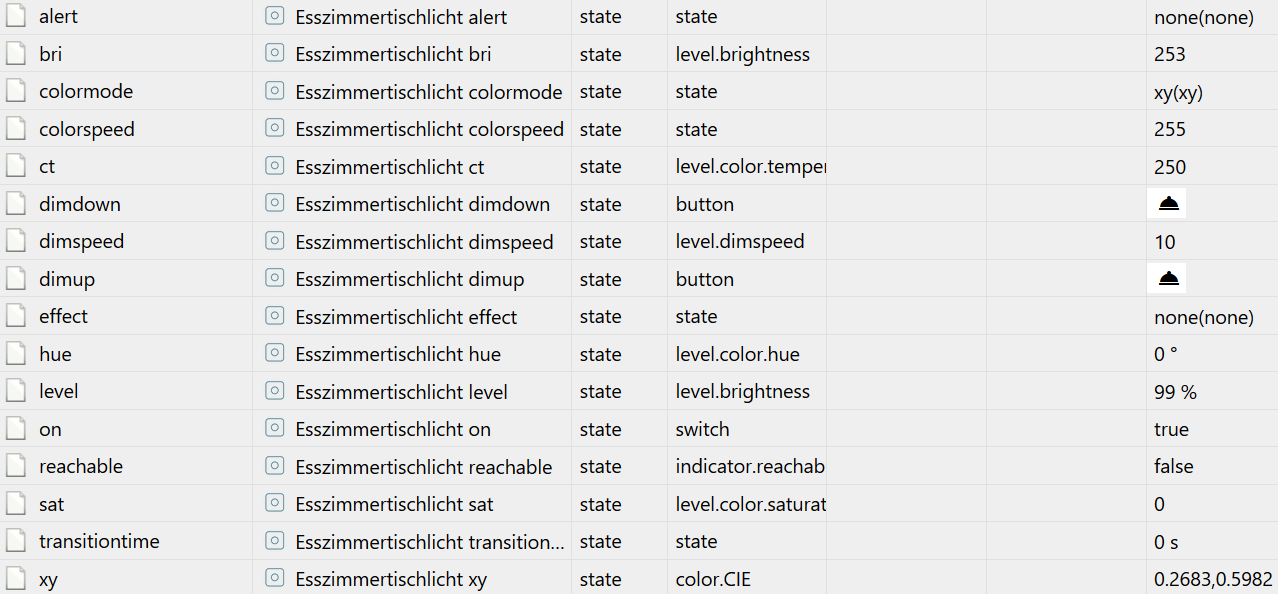Click the file icon next to transitiontime
Image resolution: width=1278 pixels, height=594 pixels.
(x=16, y=542)
